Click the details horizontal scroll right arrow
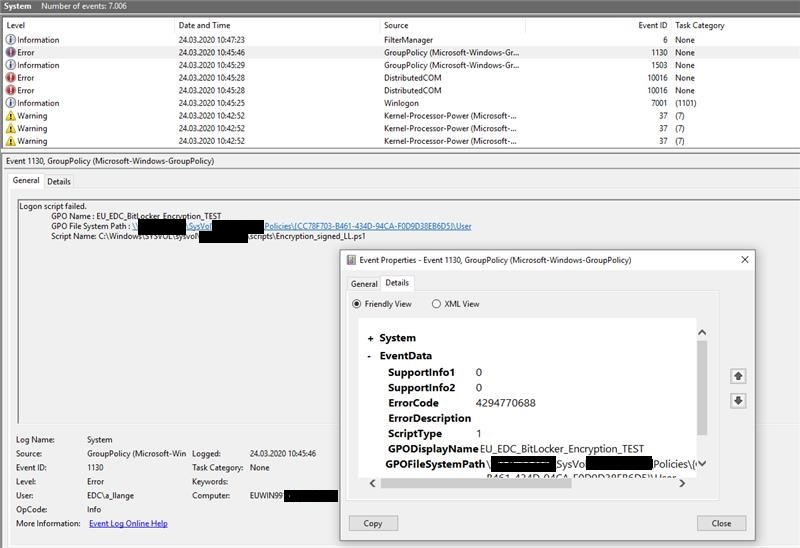This screenshot has height=548, width=800. tap(682, 483)
